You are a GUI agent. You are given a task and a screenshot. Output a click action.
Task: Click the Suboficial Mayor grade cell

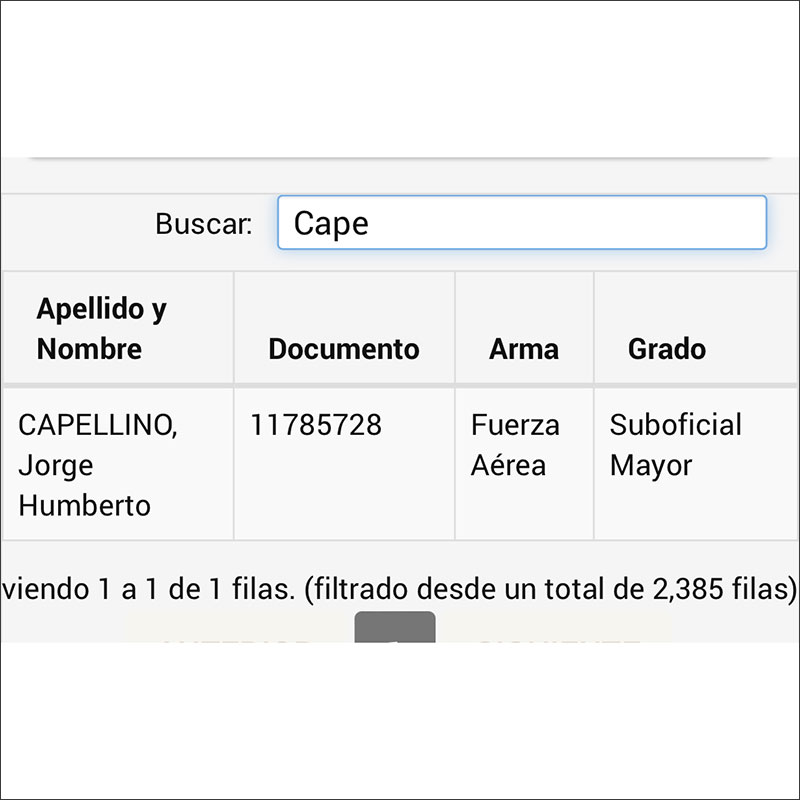(x=675, y=445)
